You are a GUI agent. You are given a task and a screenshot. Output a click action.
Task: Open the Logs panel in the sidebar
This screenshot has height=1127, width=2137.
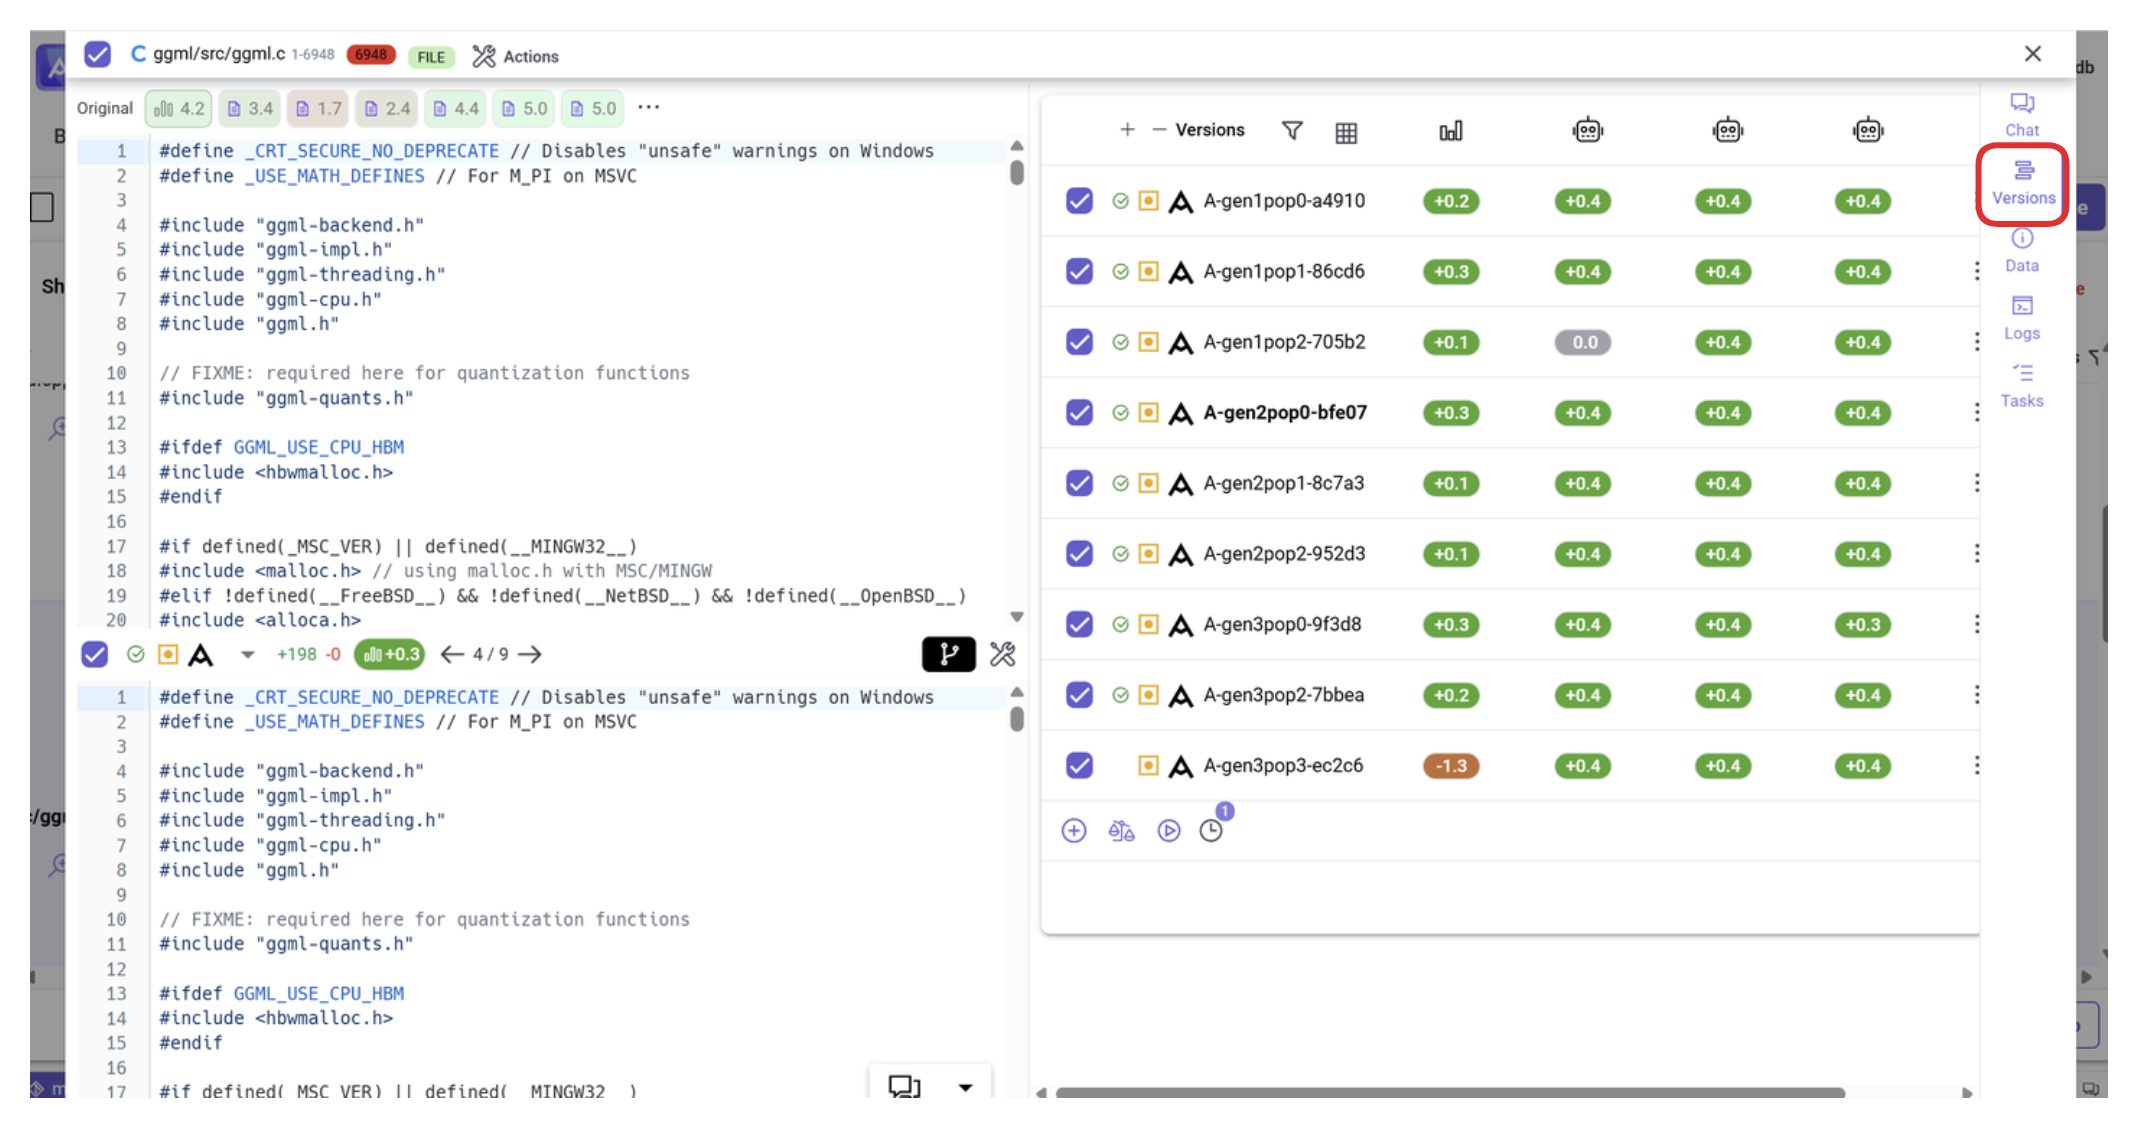(2021, 317)
